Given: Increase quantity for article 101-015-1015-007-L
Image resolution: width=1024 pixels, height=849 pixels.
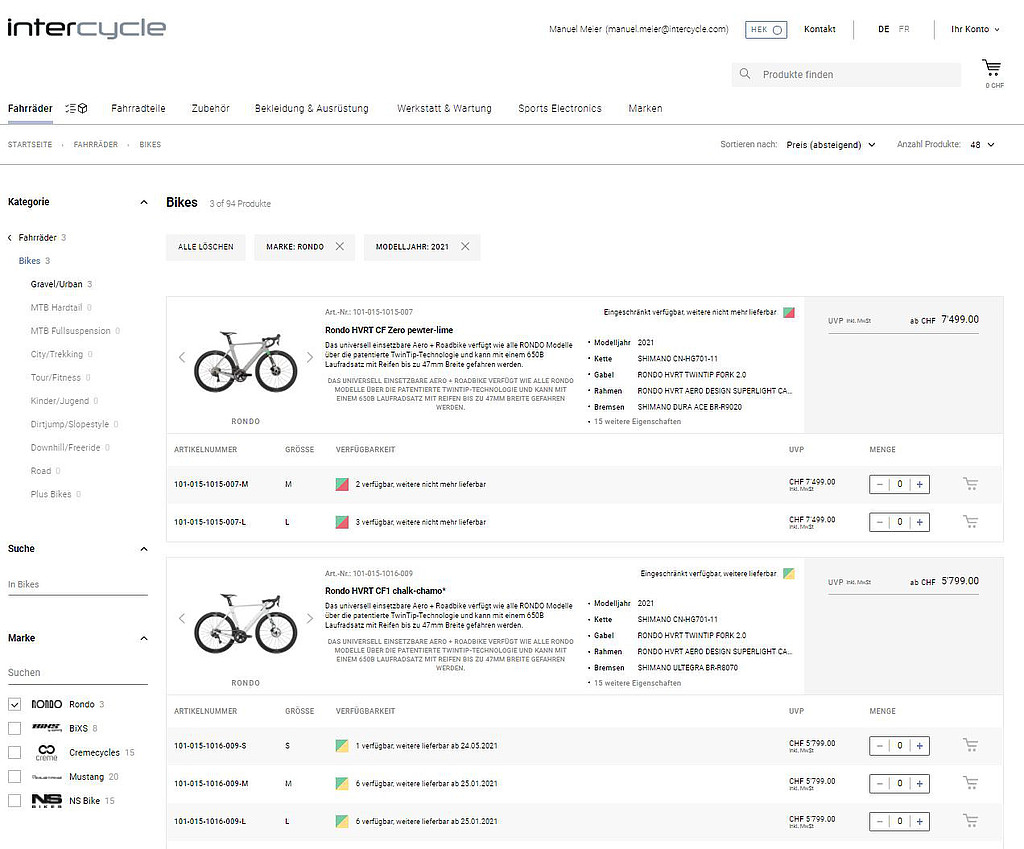Looking at the screenshot, I should click(x=920, y=522).
